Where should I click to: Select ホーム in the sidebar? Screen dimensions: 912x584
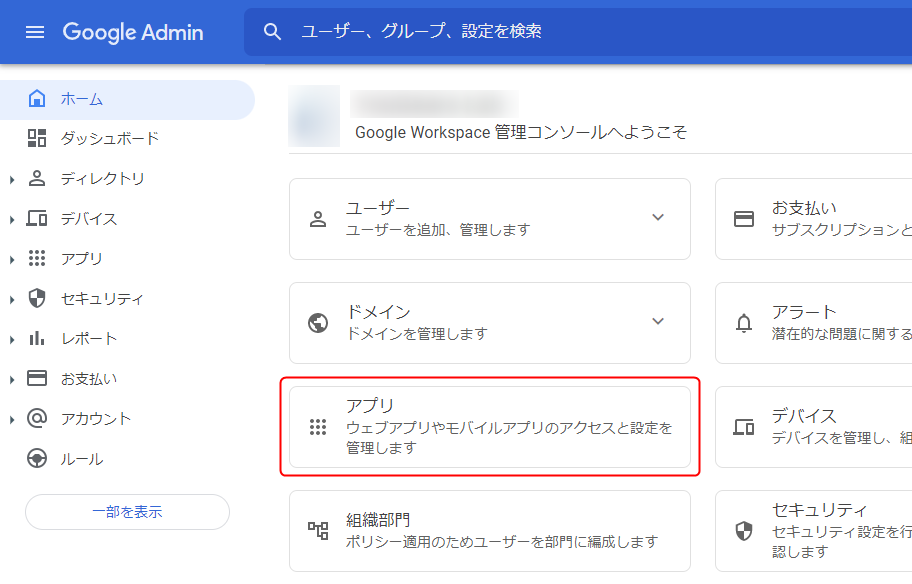tap(127, 99)
